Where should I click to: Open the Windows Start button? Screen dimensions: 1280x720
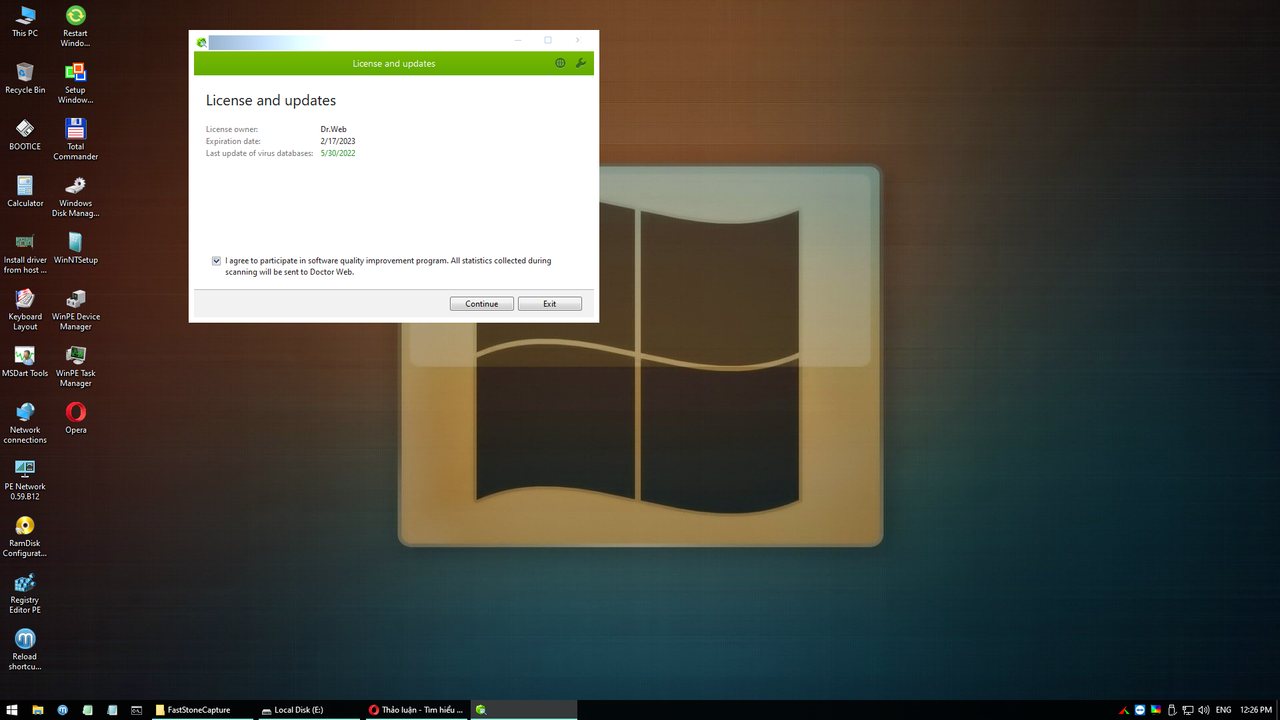13,710
